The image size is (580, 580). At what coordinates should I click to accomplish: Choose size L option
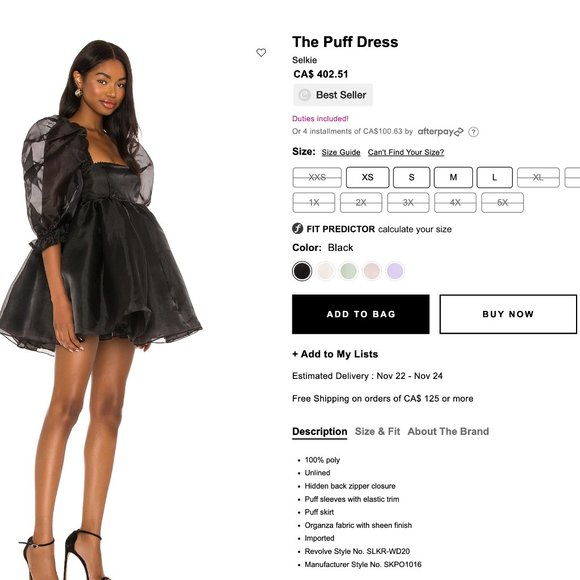pyautogui.click(x=495, y=178)
